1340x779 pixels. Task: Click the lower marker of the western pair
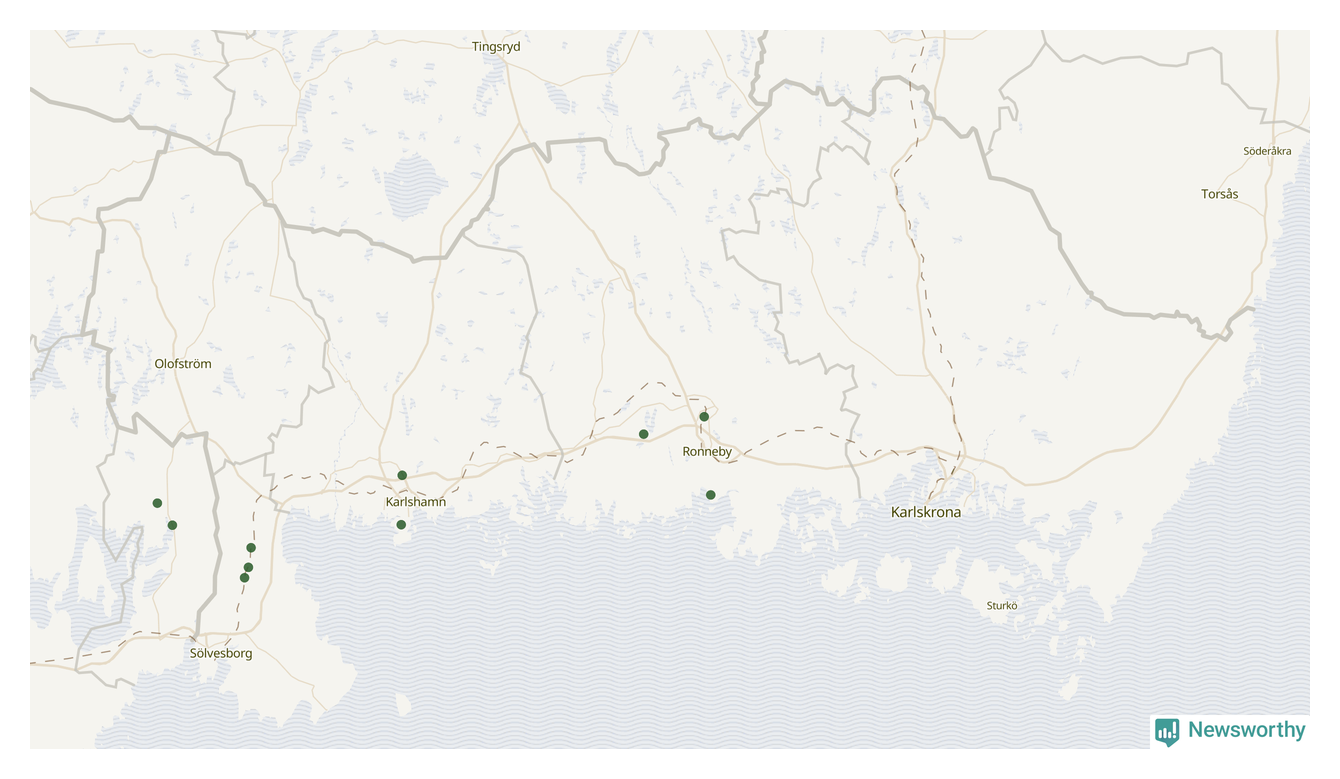[x=172, y=525]
